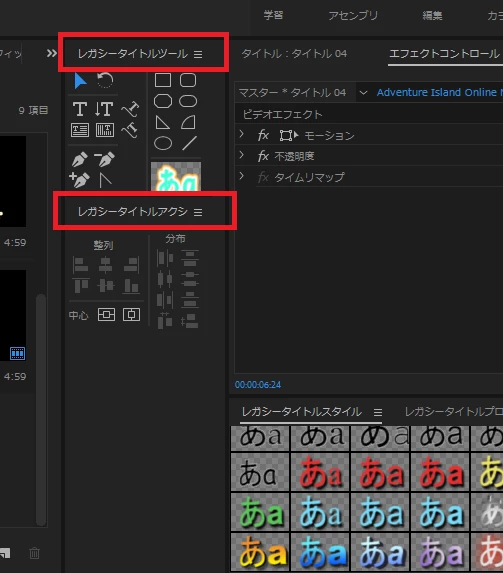Apply the green あa title style

(260, 512)
